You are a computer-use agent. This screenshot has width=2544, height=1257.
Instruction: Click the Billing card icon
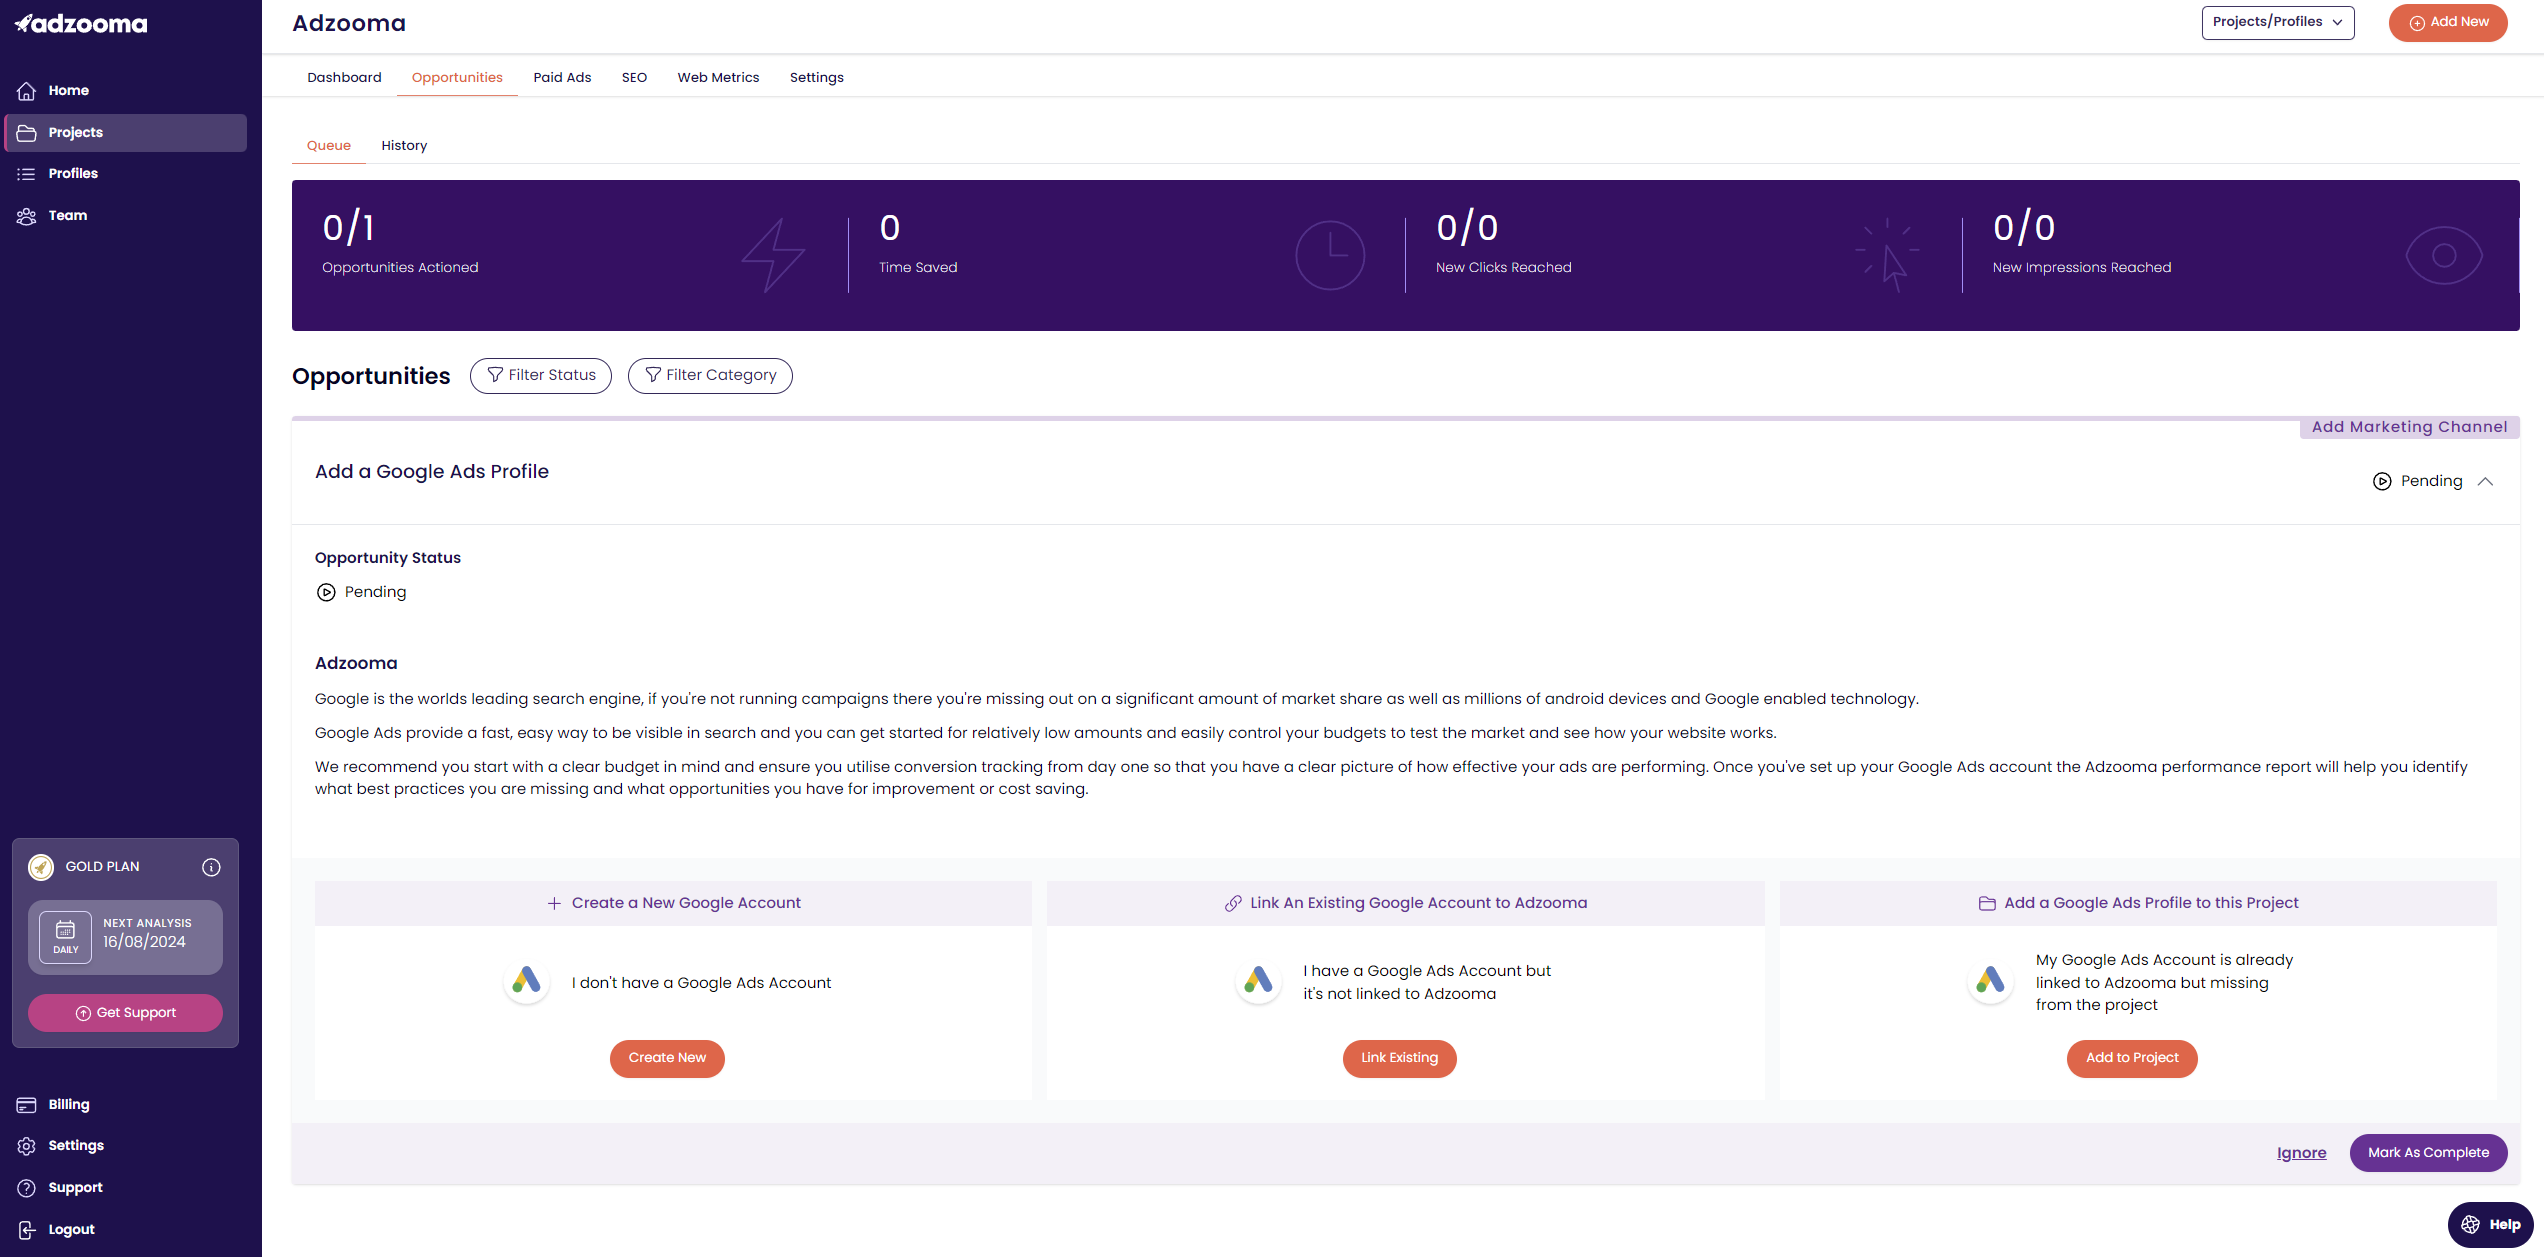(x=27, y=1105)
